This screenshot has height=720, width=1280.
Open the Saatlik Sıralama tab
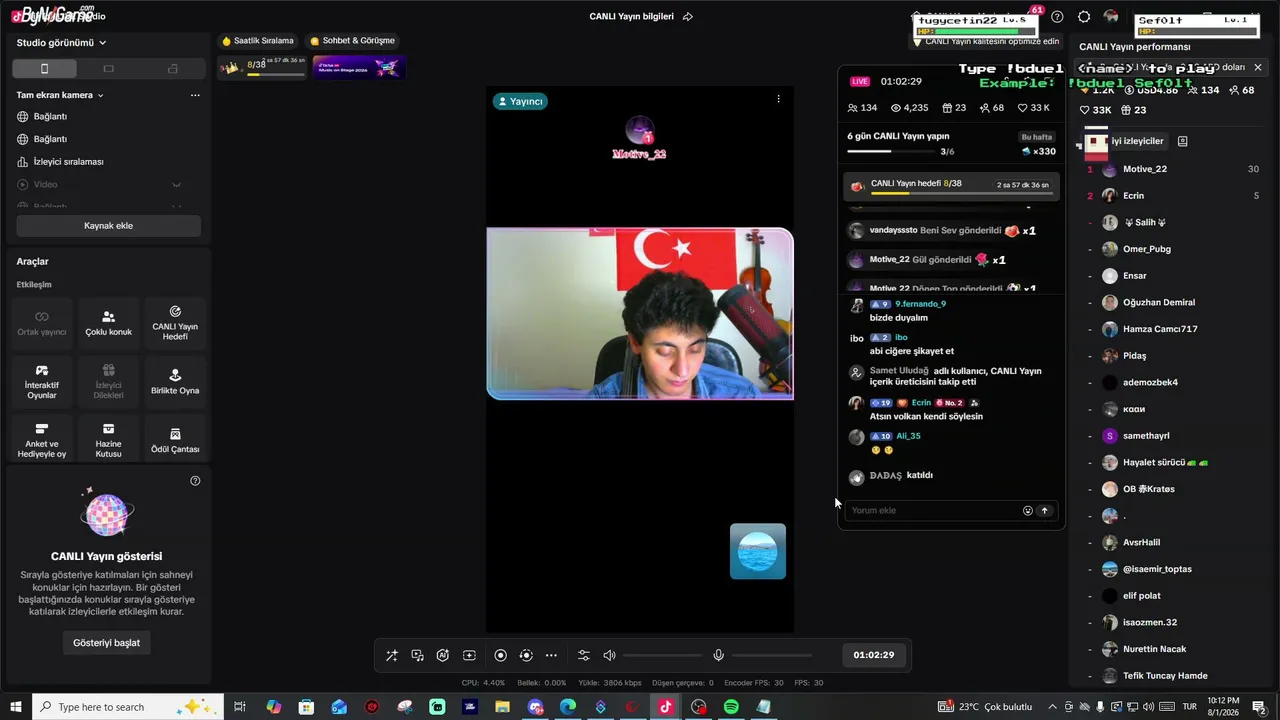[258, 41]
